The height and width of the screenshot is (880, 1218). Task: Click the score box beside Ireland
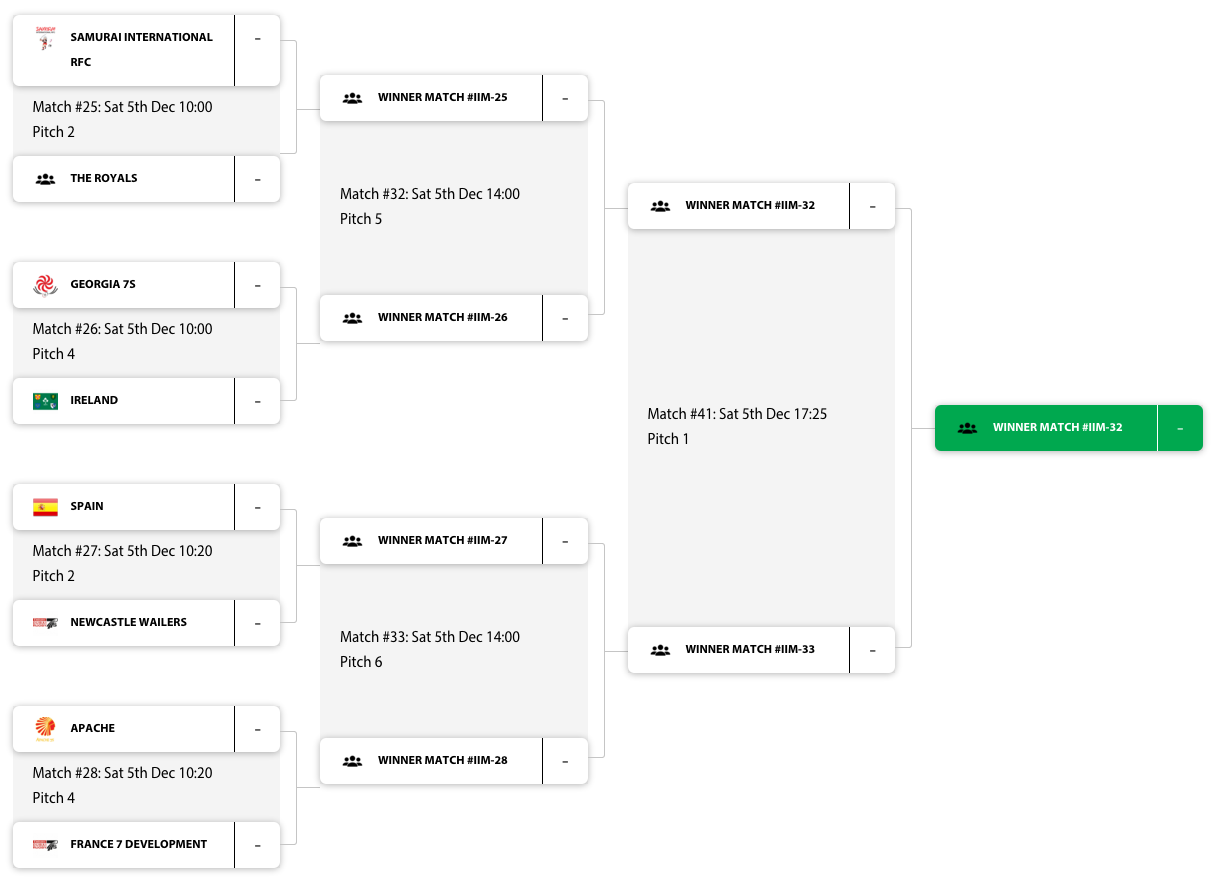pyautogui.click(x=257, y=401)
